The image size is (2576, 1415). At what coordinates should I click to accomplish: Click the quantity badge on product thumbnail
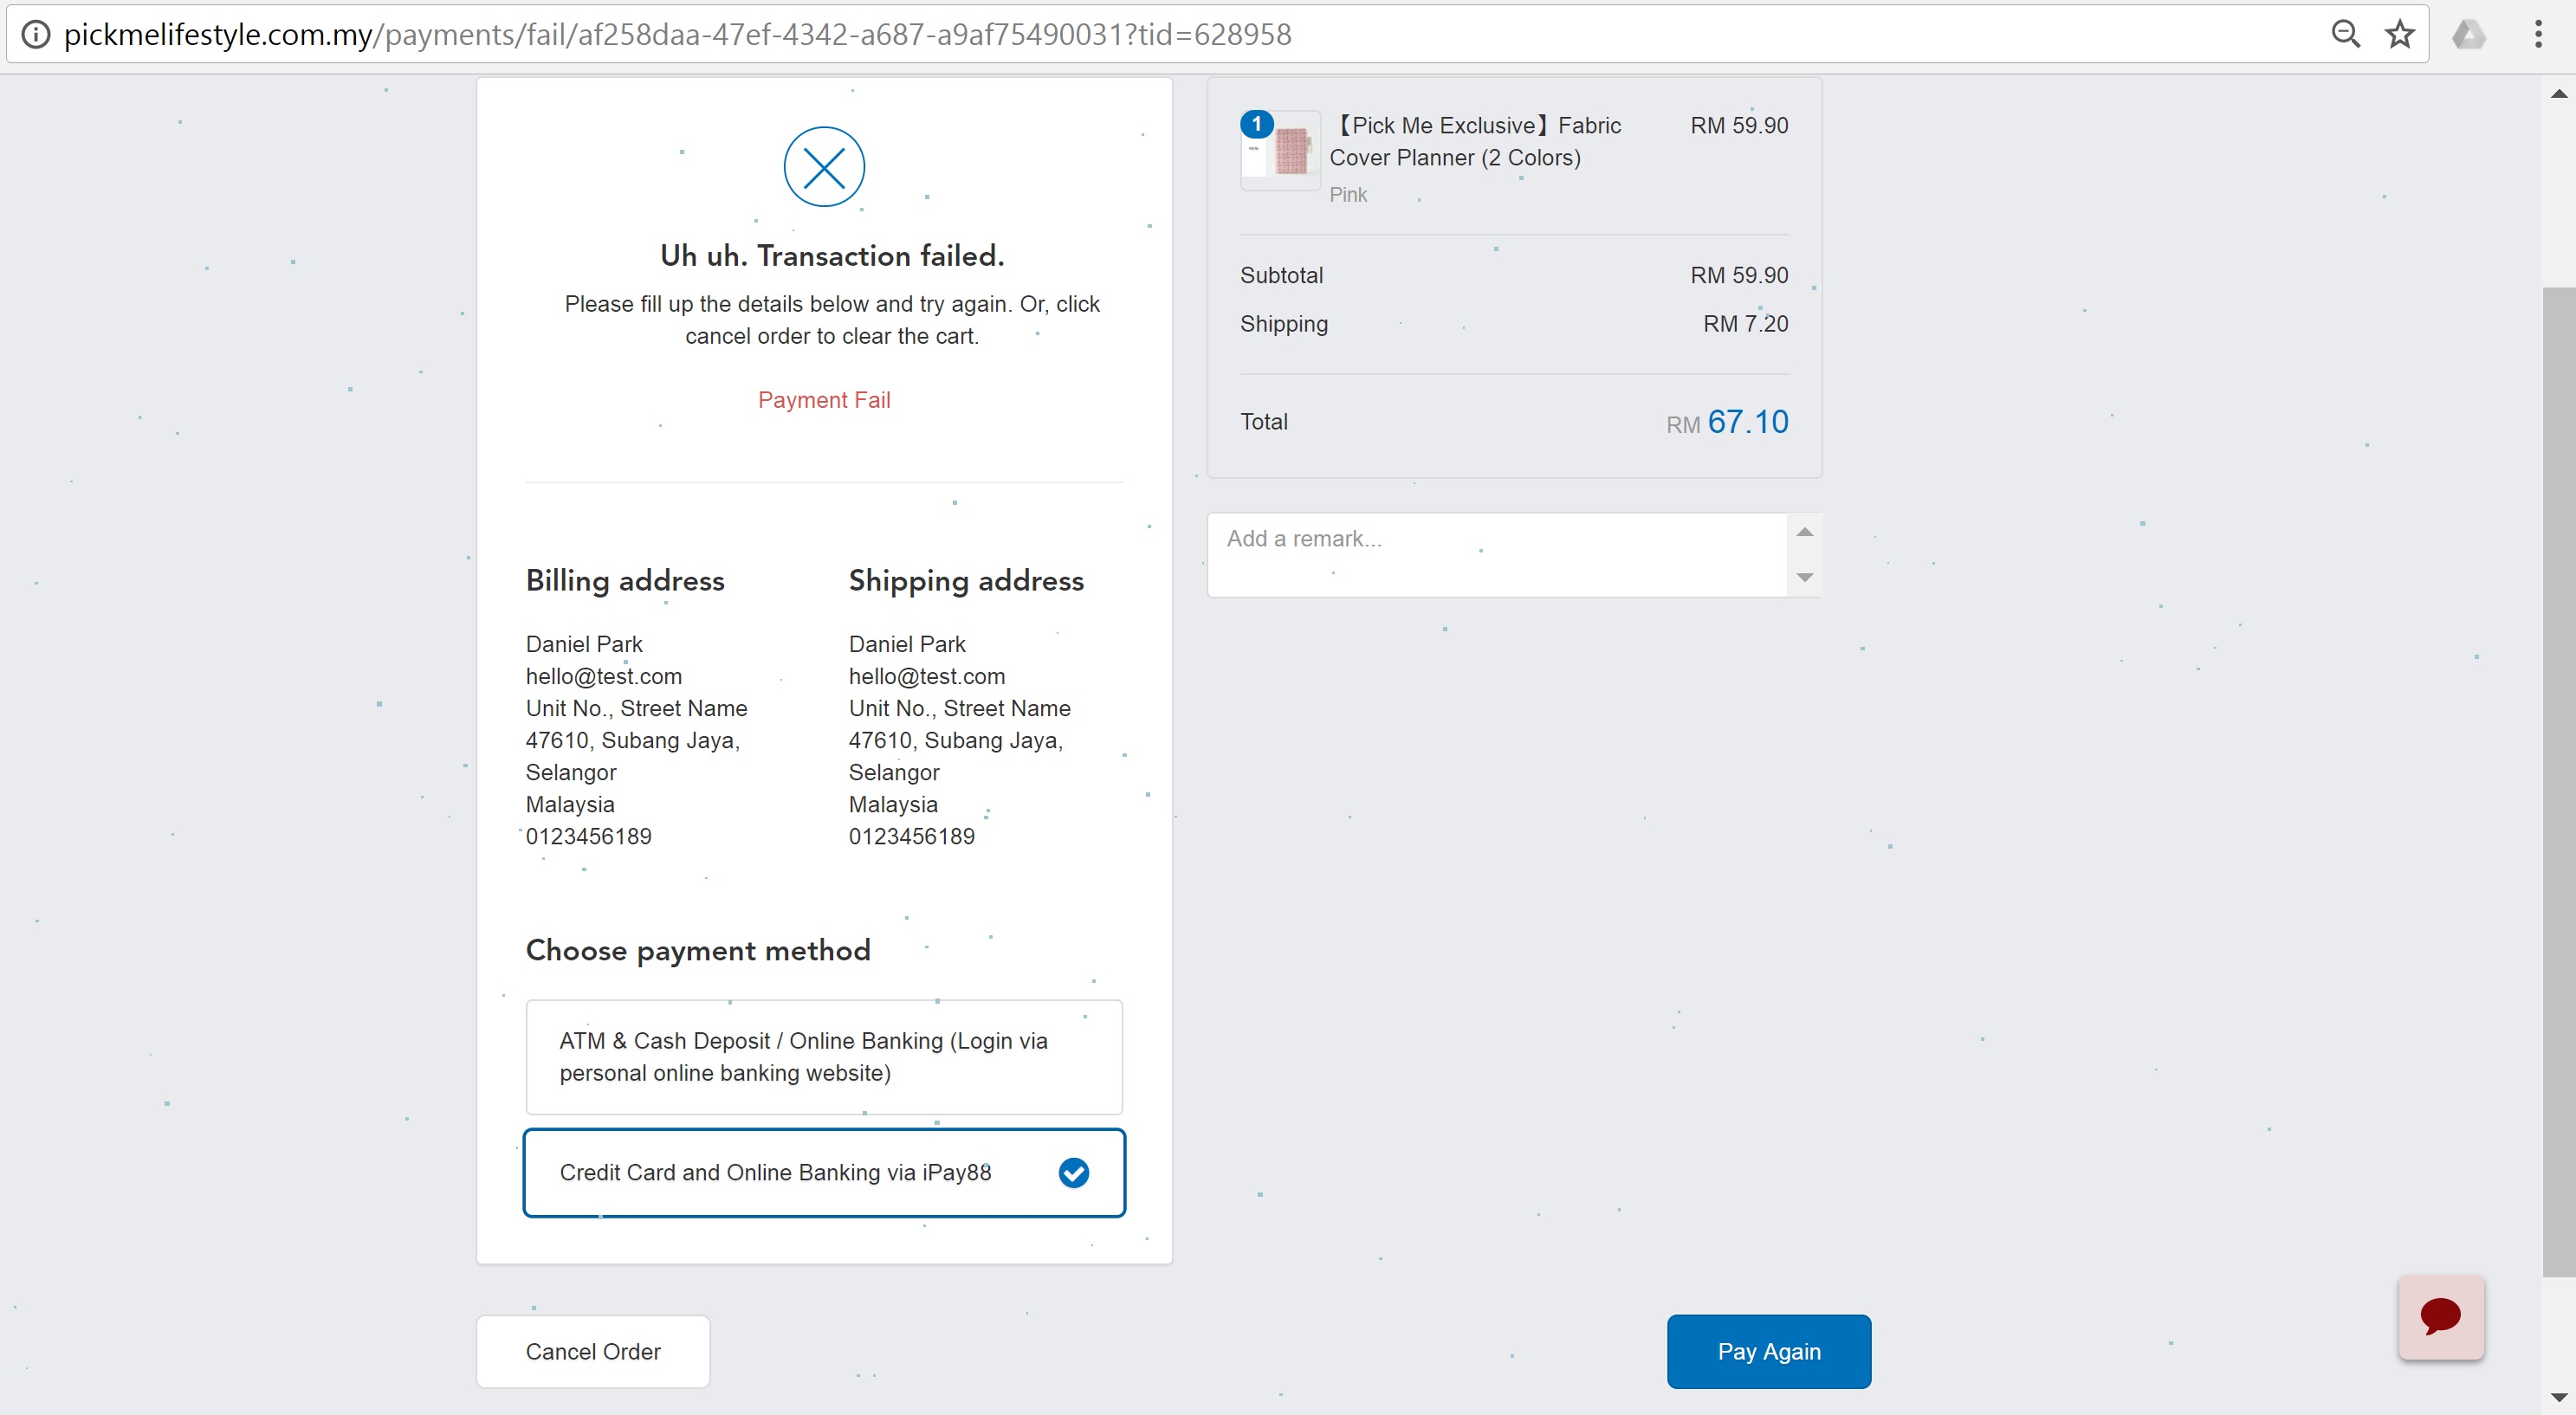1256,124
